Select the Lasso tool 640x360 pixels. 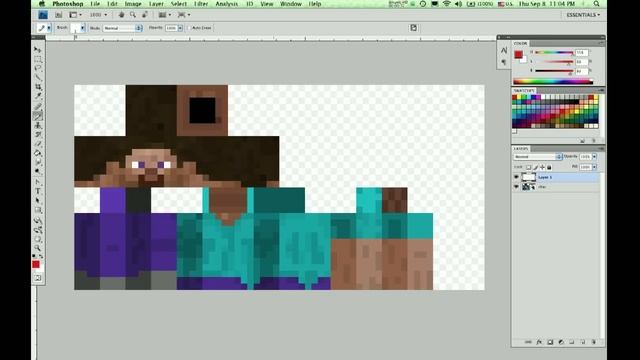tap(38, 68)
